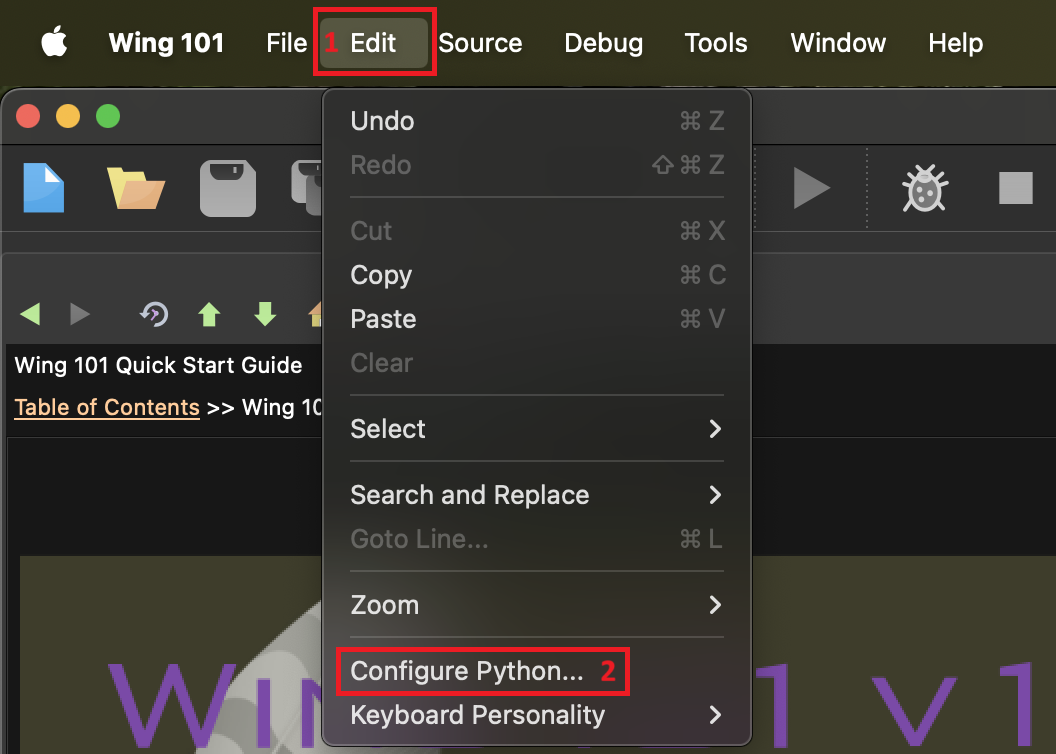Open the Debug menu

[x=603, y=43]
